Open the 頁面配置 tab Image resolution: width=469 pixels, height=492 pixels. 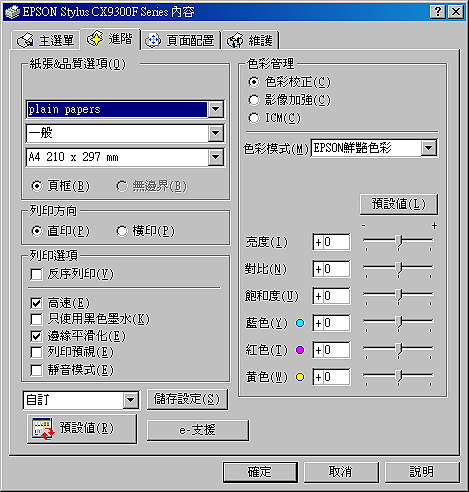click(x=180, y=40)
